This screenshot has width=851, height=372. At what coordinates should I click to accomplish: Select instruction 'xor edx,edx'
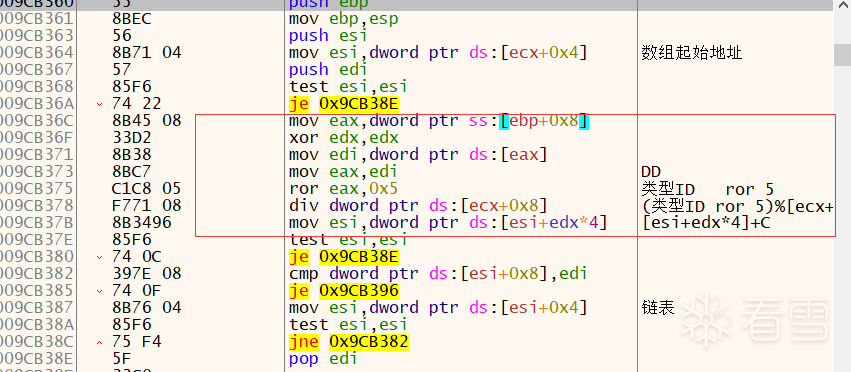coord(343,137)
